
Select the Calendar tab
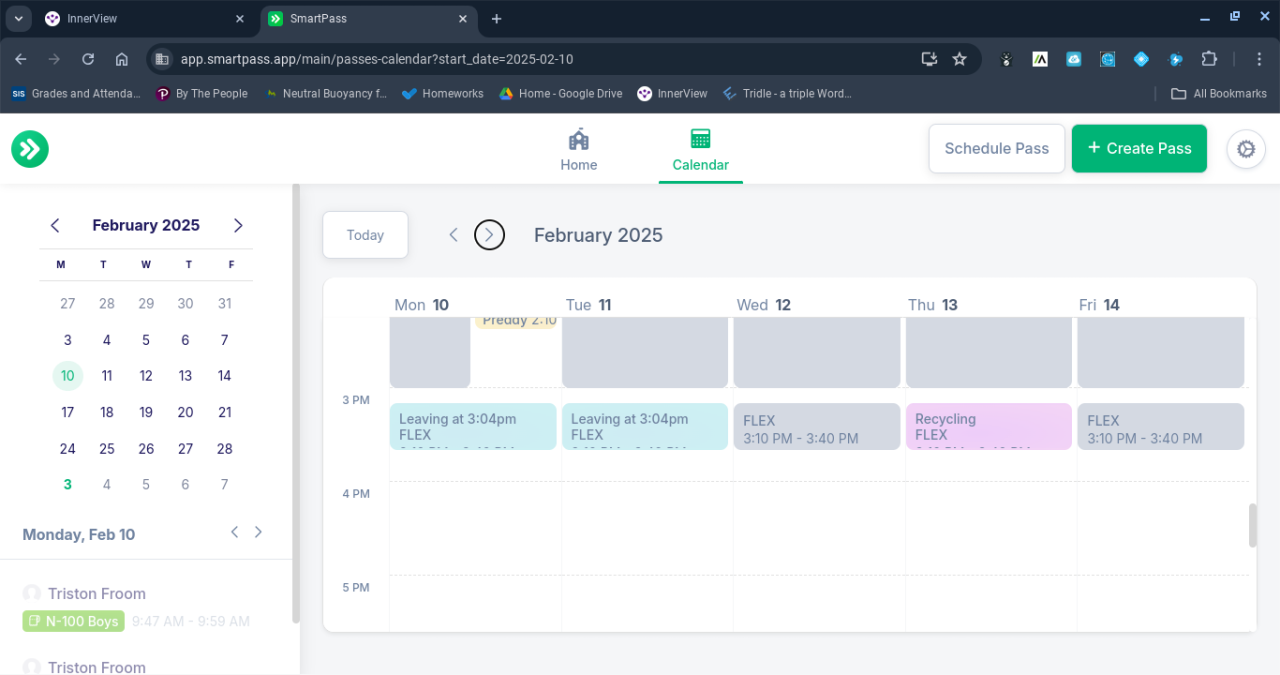(700, 150)
